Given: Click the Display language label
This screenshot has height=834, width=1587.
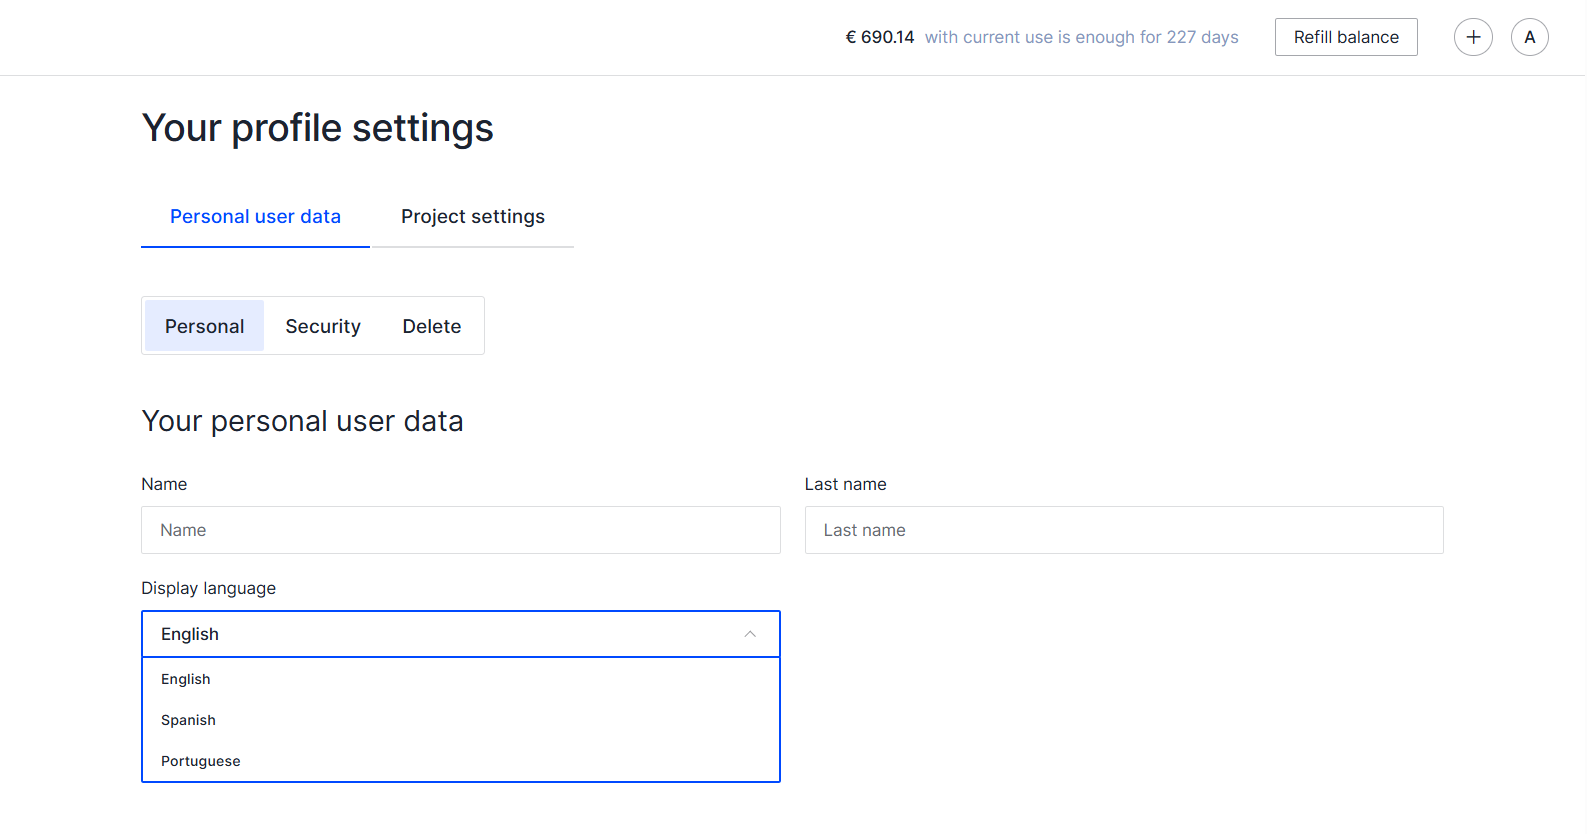Looking at the screenshot, I should pyautogui.click(x=208, y=588).
